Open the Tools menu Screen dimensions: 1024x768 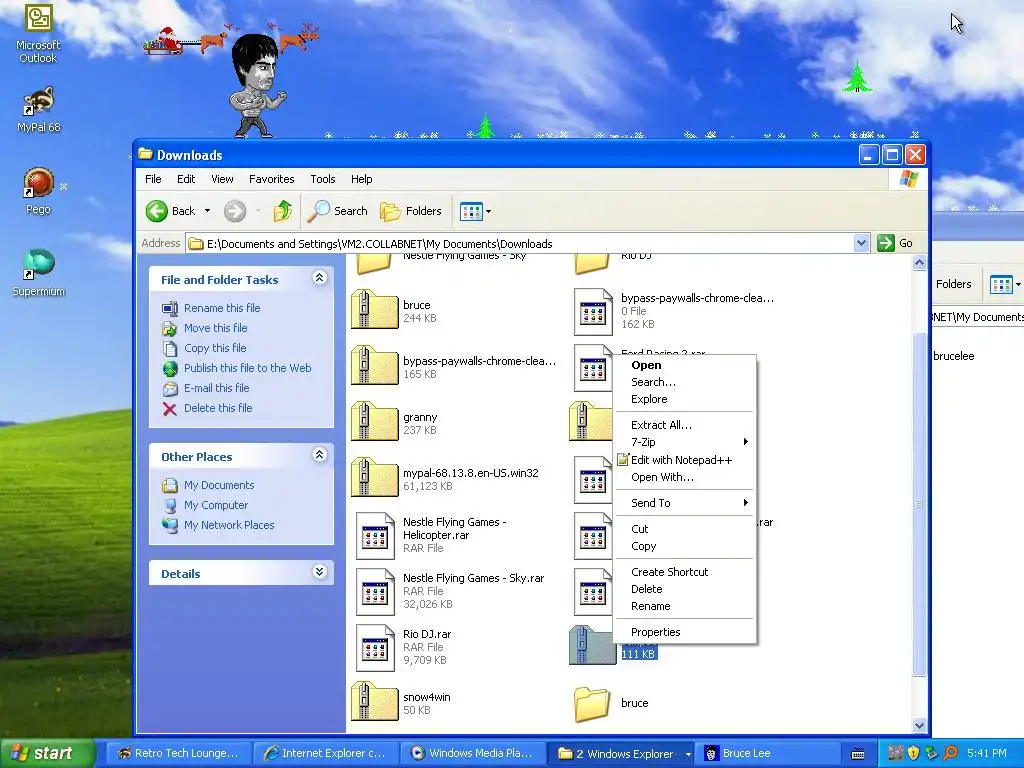(323, 179)
